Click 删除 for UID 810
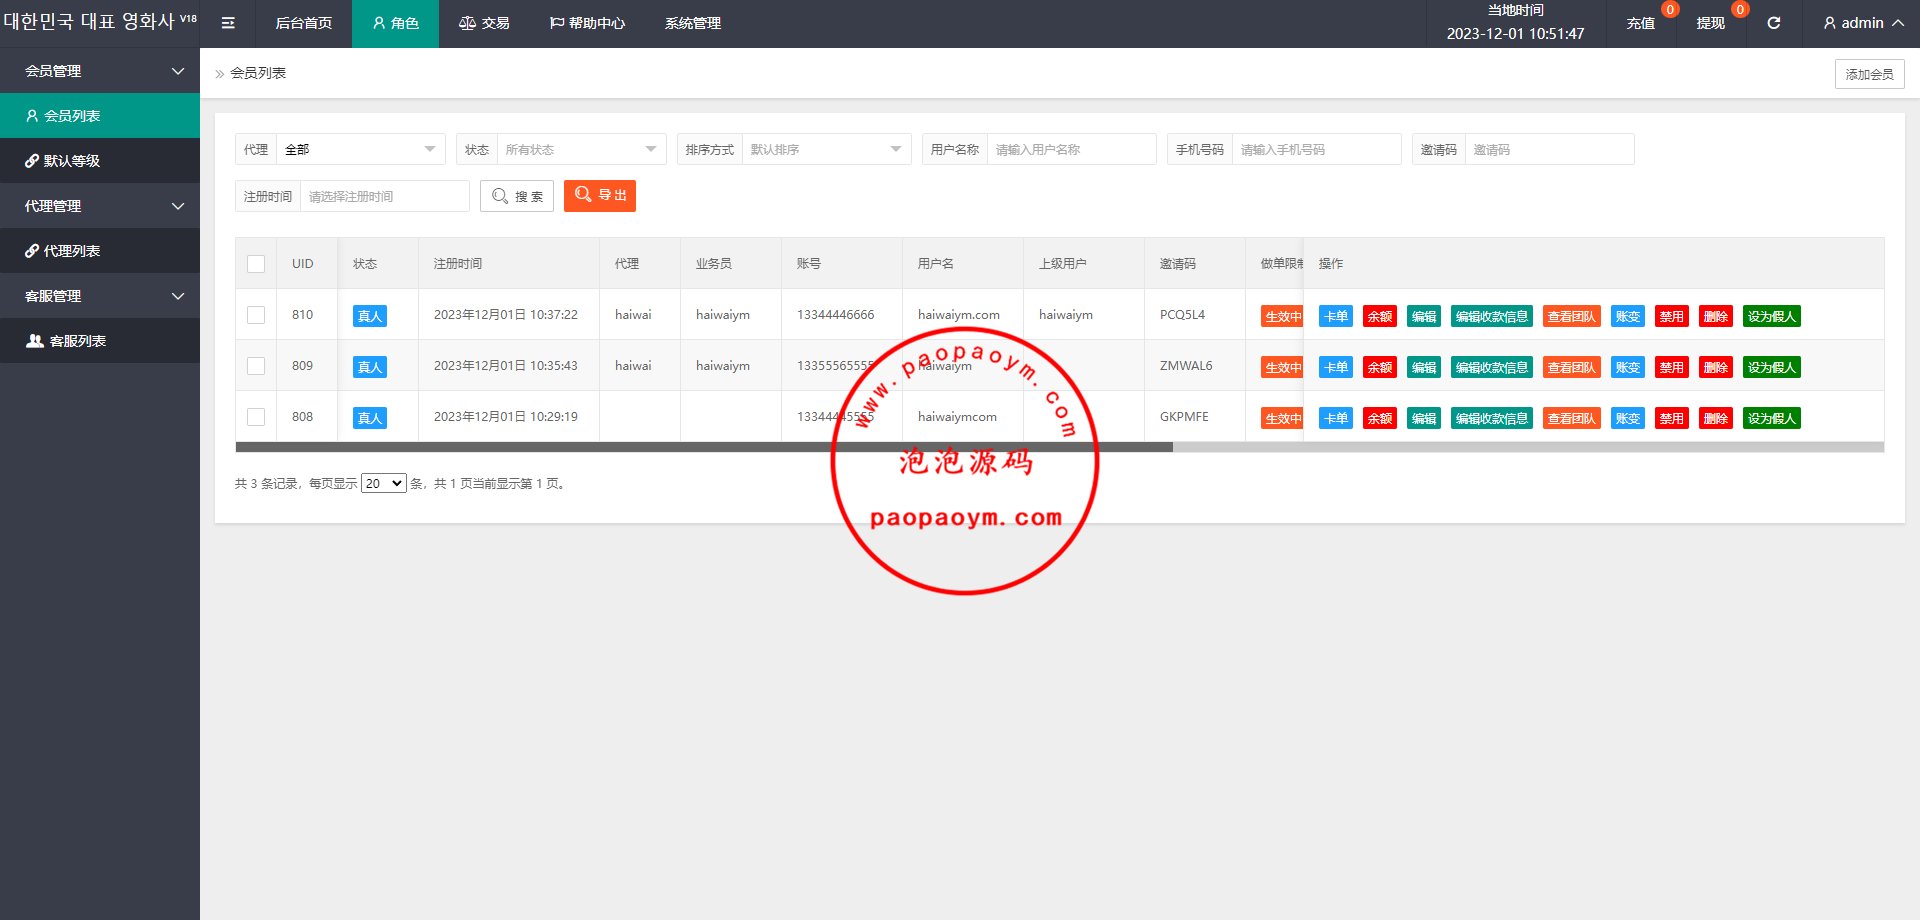Viewport: 1920px width, 920px height. point(1716,316)
